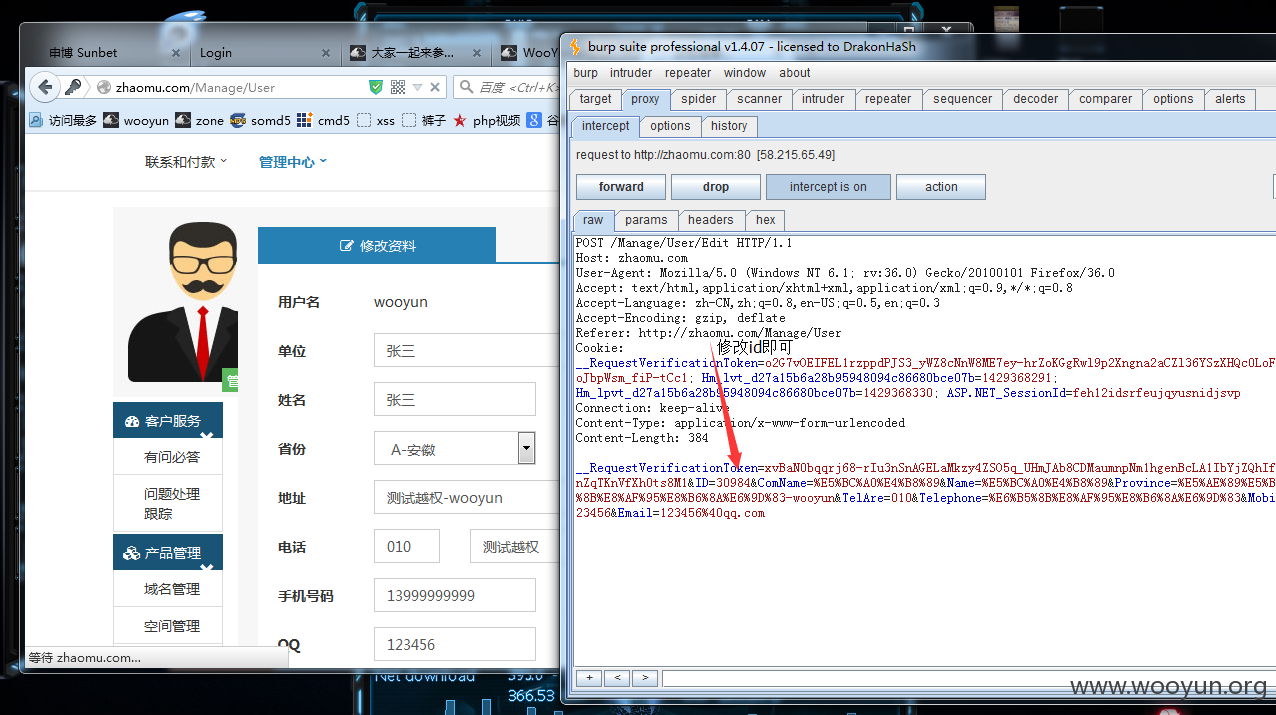Viewport: 1276px width, 715px height.
Task: Click the area code 010 field
Action: click(406, 547)
